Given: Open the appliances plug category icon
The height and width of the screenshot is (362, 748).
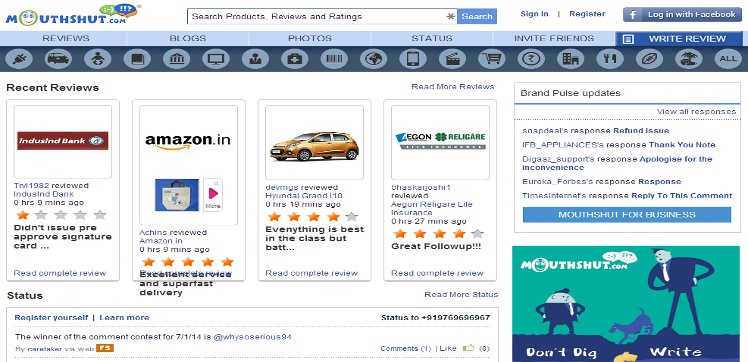Looking at the screenshot, I should (x=19, y=59).
